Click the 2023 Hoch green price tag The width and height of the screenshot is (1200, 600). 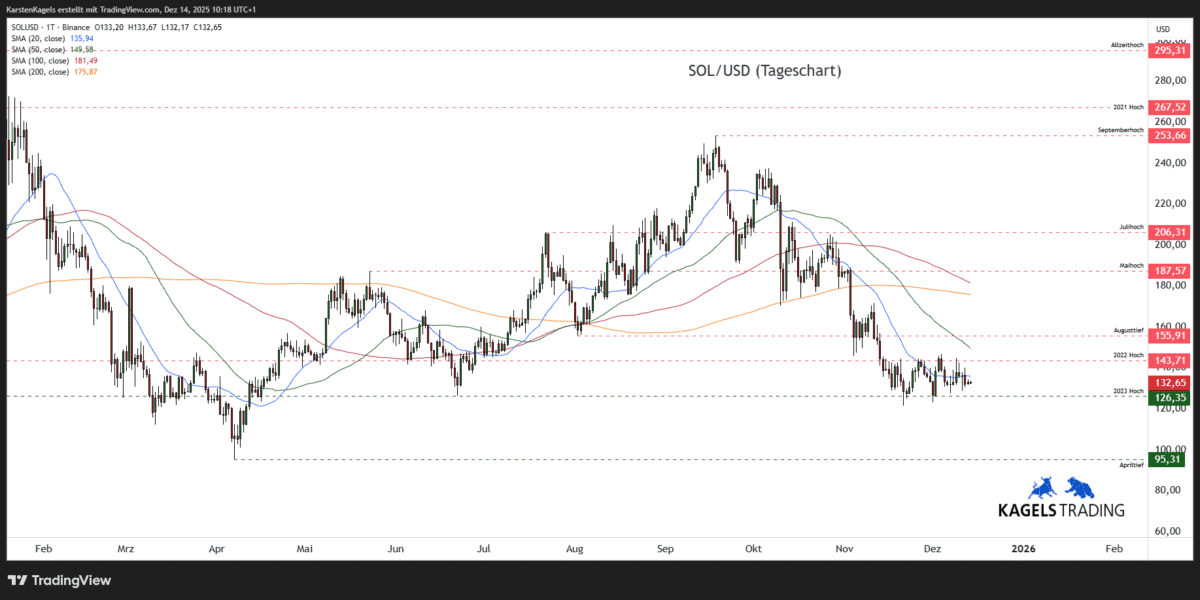coord(1168,397)
